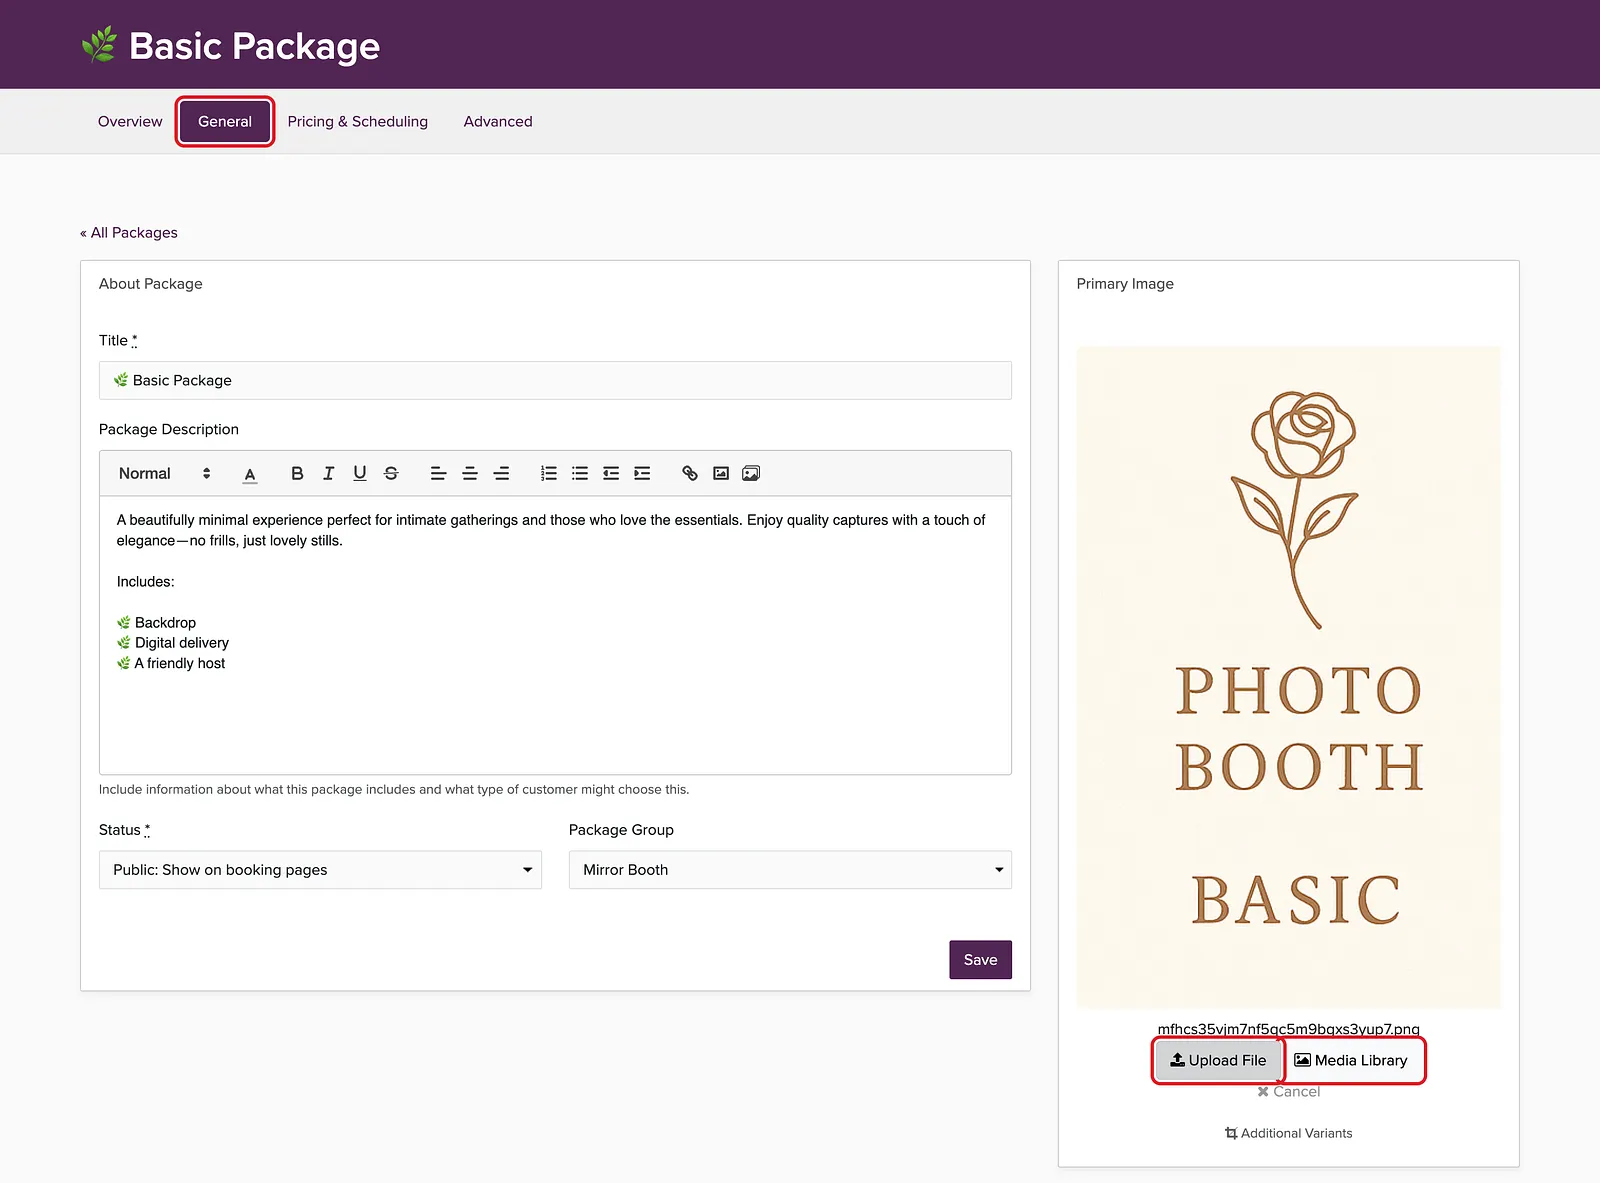Click the leaf logo in header
The height and width of the screenshot is (1183, 1600).
[x=99, y=45]
